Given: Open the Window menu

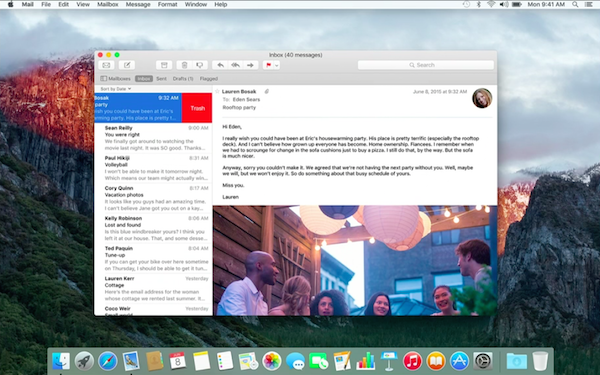Looking at the screenshot, I should (196, 5).
